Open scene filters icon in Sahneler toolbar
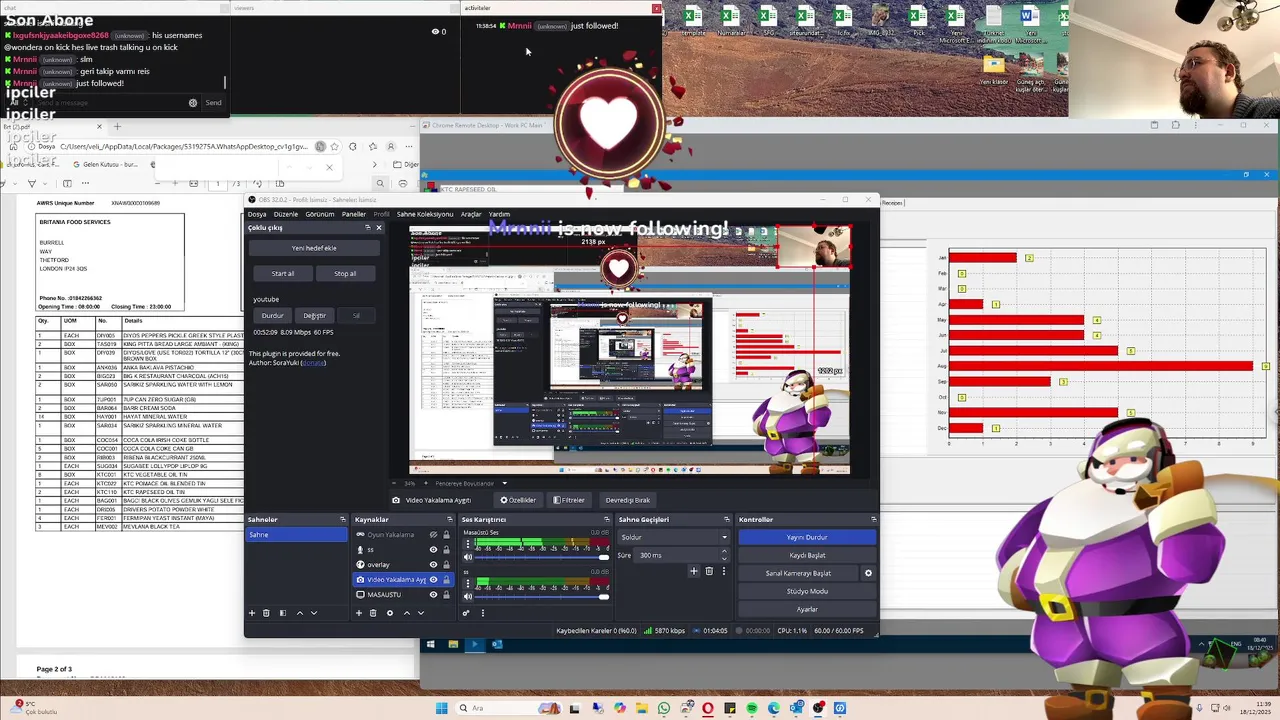Screen dimensions: 1280x720 pos(282,613)
